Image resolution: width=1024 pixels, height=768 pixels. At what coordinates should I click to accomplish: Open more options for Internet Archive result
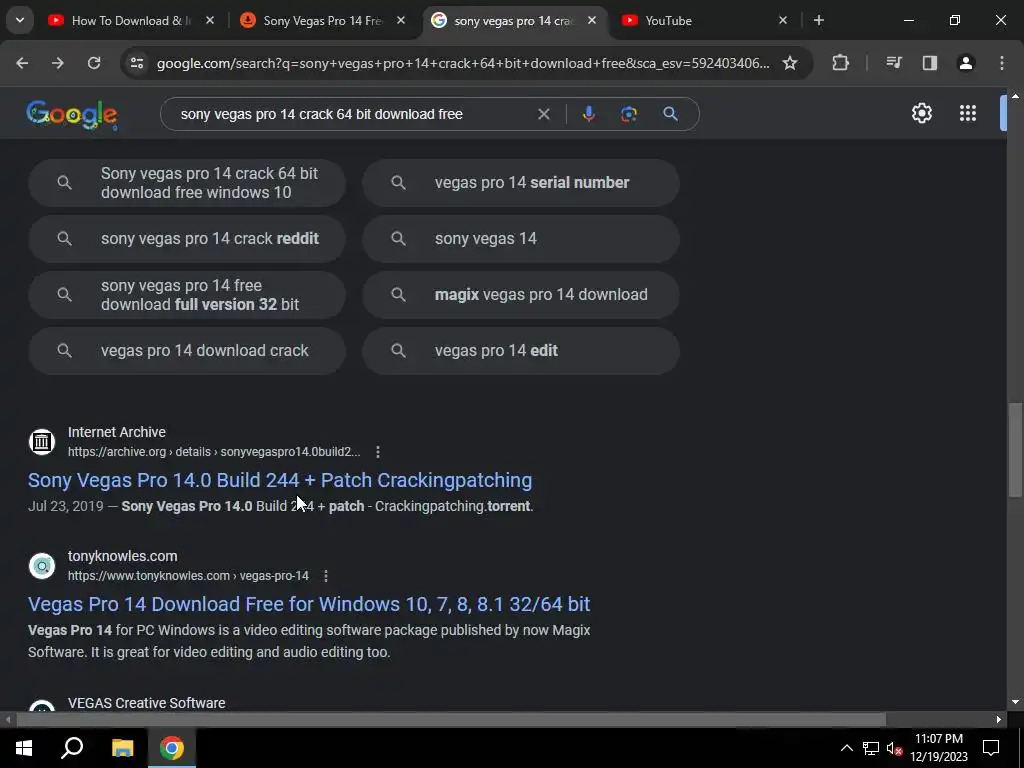[377, 452]
